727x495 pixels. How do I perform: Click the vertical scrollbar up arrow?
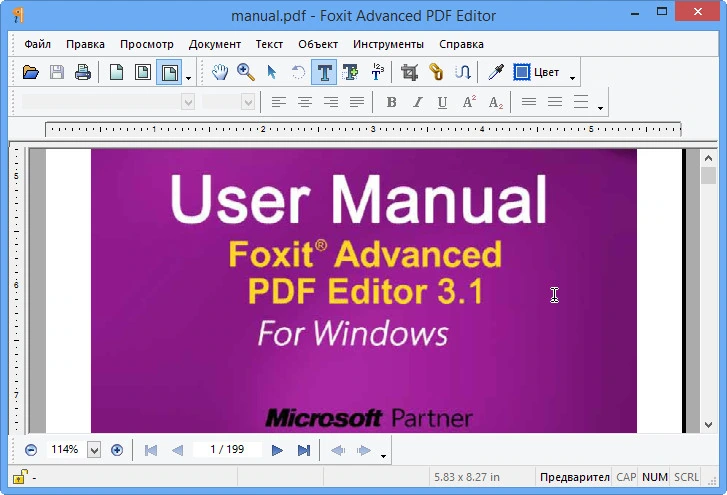[708, 158]
